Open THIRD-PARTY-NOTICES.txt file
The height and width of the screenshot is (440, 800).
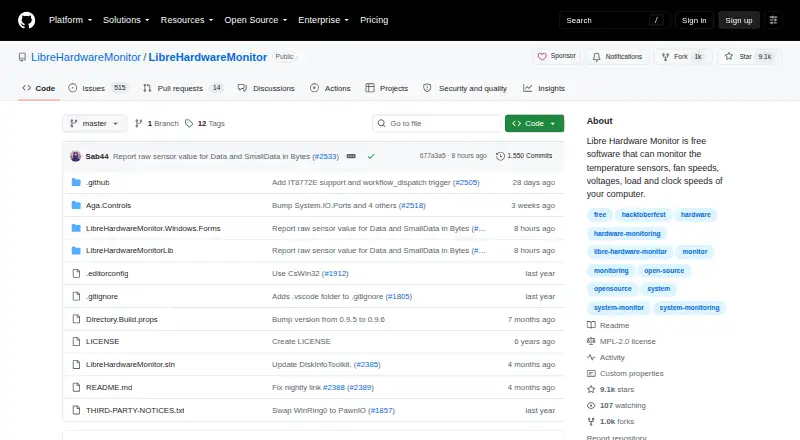click(x=135, y=410)
